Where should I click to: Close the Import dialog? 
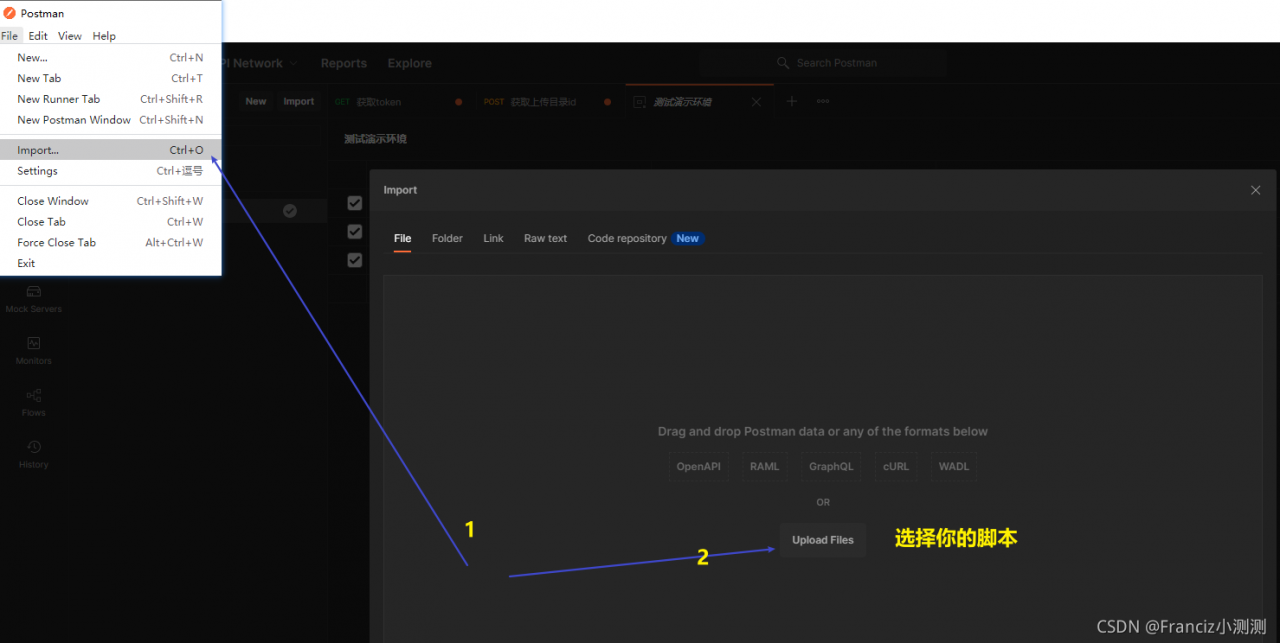tap(1256, 190)
